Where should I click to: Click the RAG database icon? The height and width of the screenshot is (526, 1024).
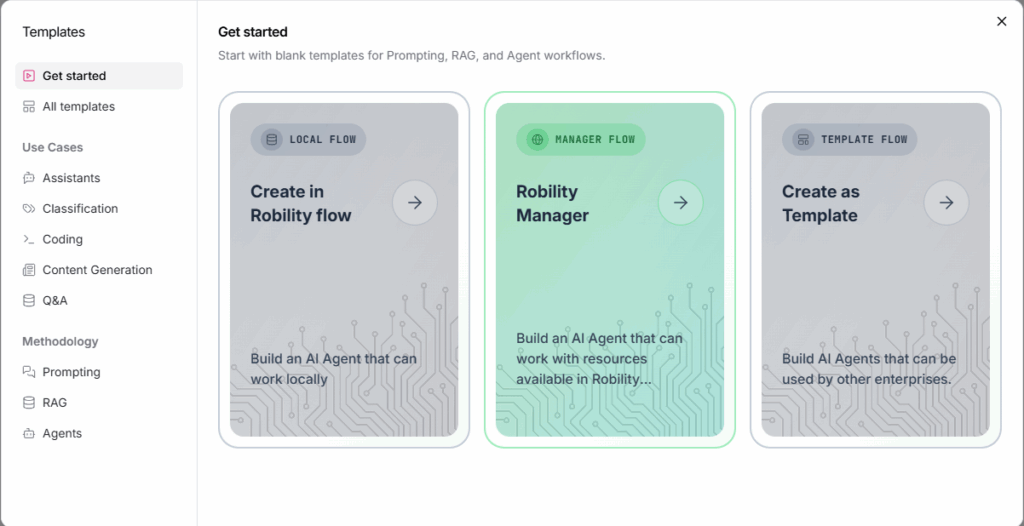[x=29, y=403]
